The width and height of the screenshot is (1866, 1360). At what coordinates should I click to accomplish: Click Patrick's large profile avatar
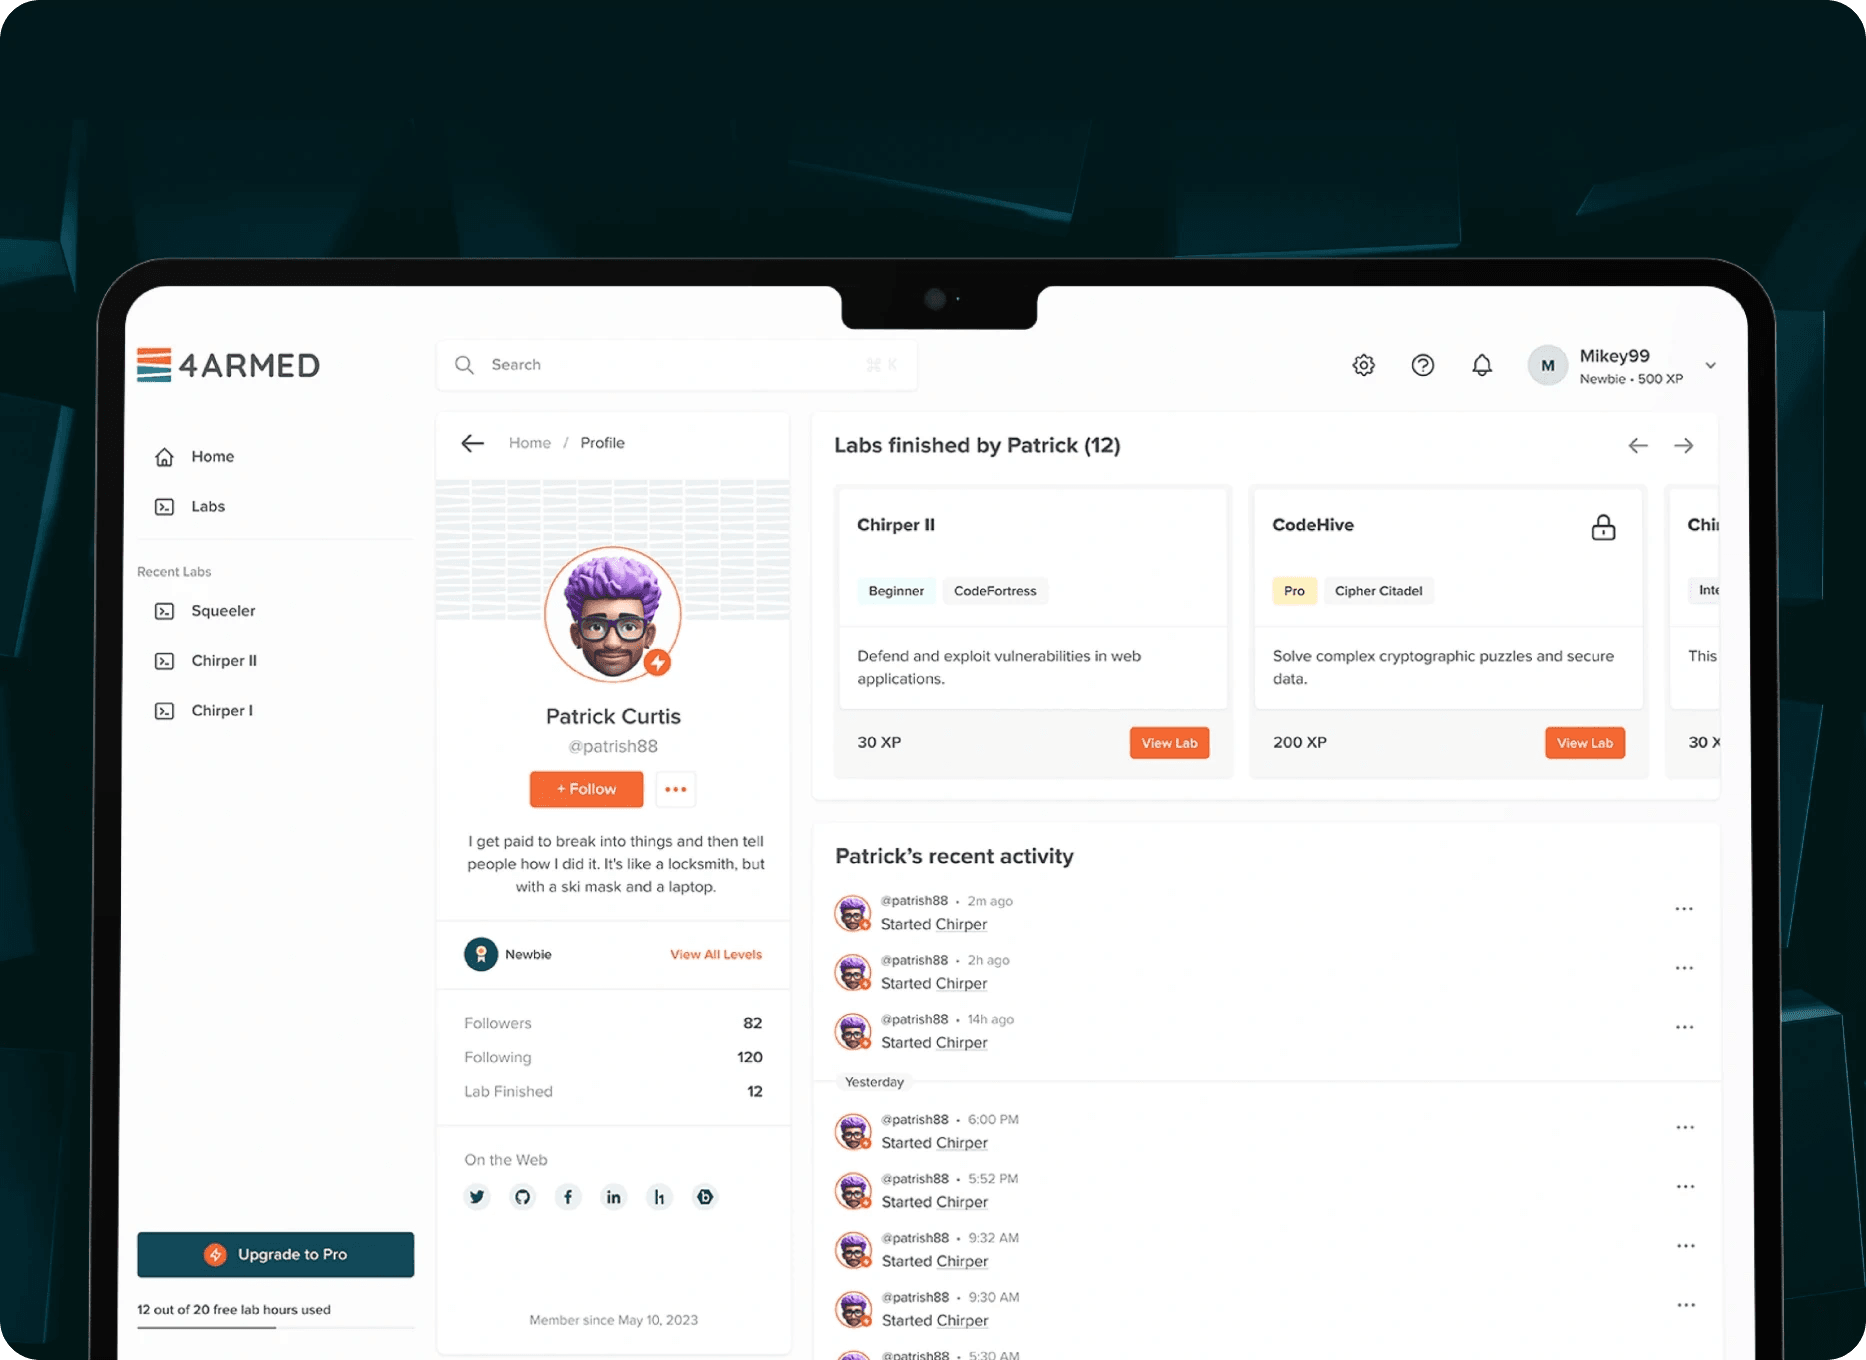pos(612,614)
